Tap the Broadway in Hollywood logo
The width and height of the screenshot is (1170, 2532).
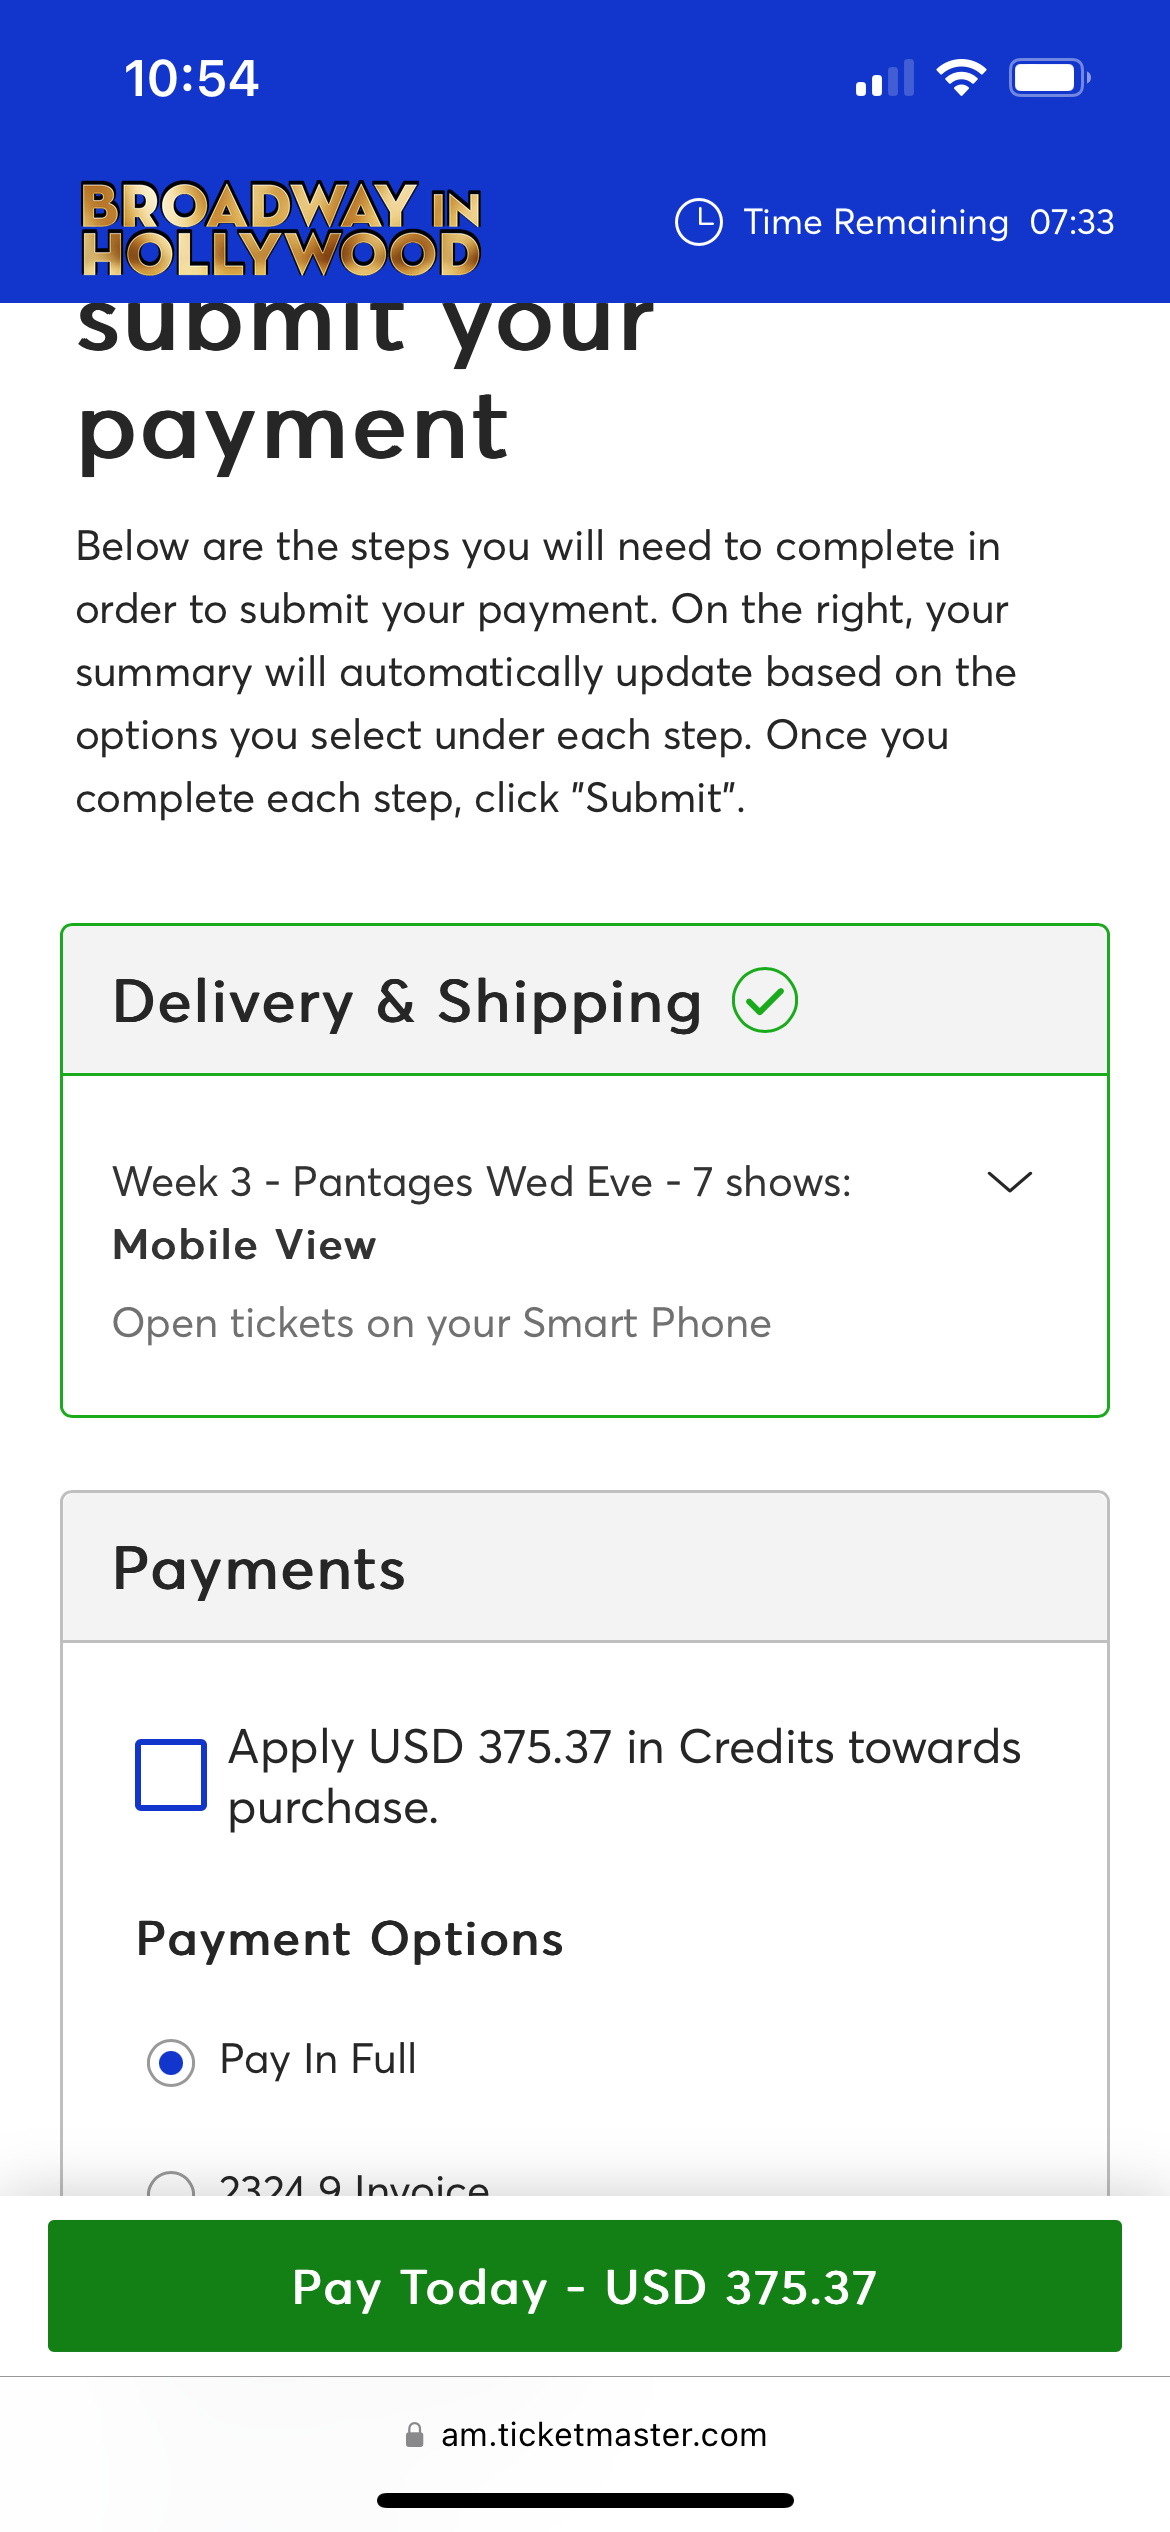click(x=281, y=228)
